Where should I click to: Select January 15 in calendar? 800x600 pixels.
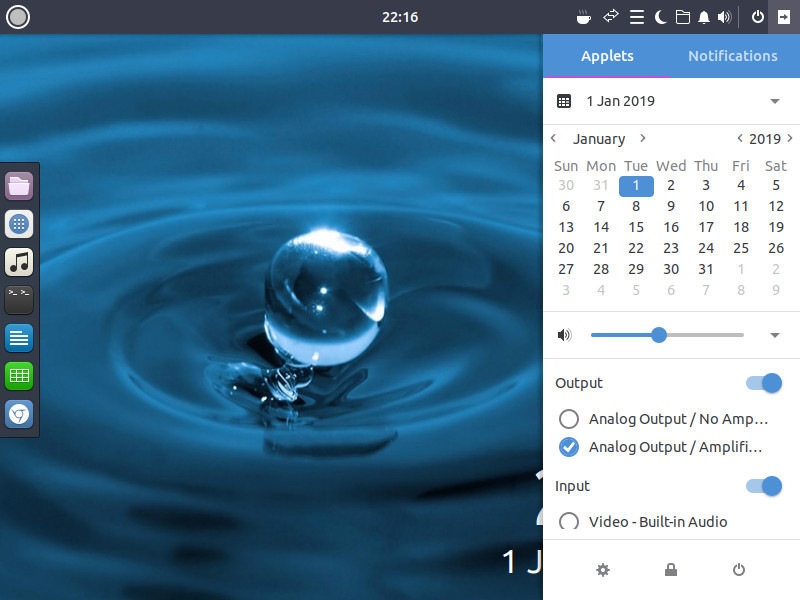pyautogui.click(x=636, y=228)
